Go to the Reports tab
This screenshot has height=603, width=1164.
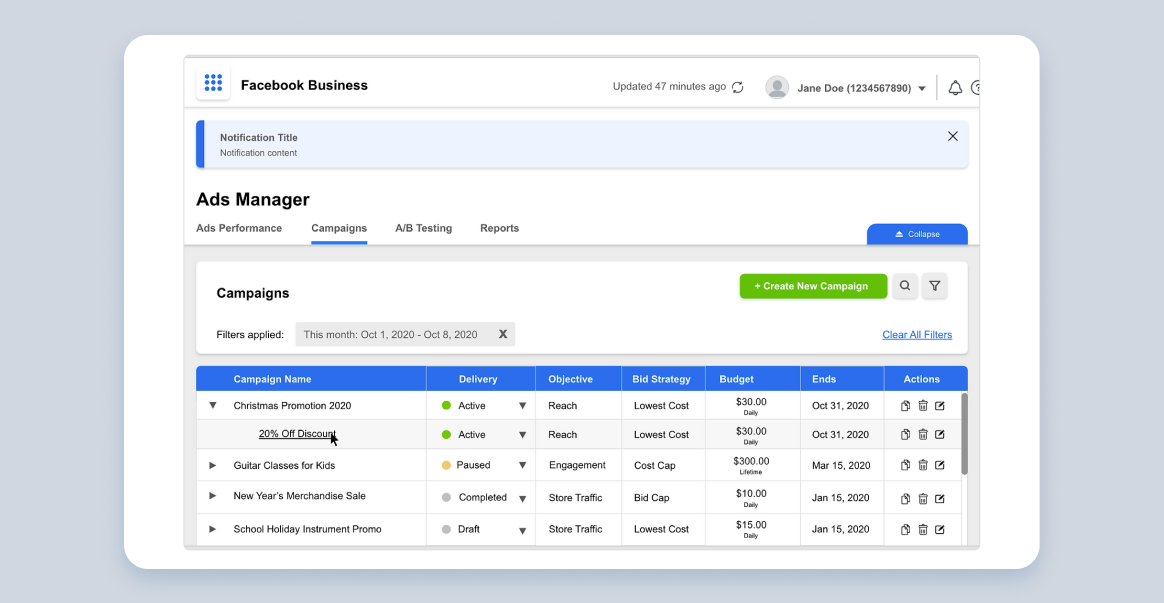point(499,228)
